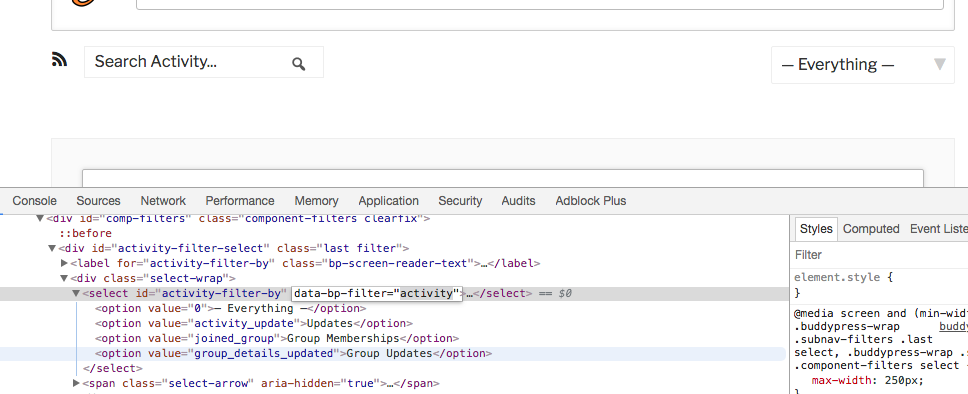Click the @media screen rule text
This screenshot has width=968, height=394.
881,313
